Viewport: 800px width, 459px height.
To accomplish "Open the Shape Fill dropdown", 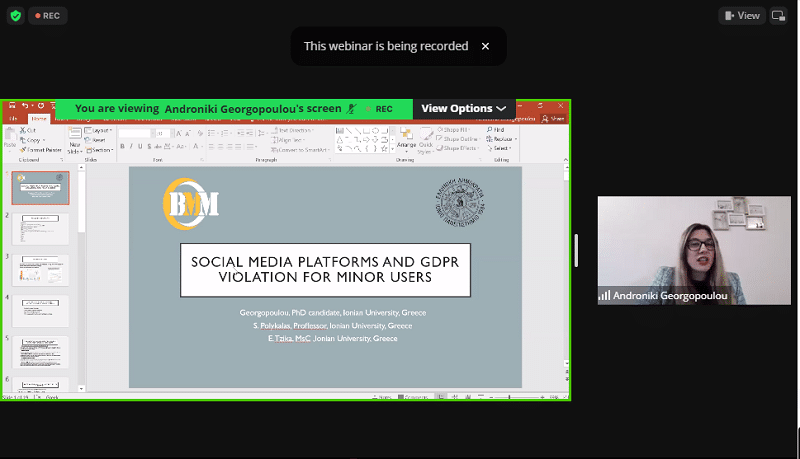I will click(x=453, y=130).
